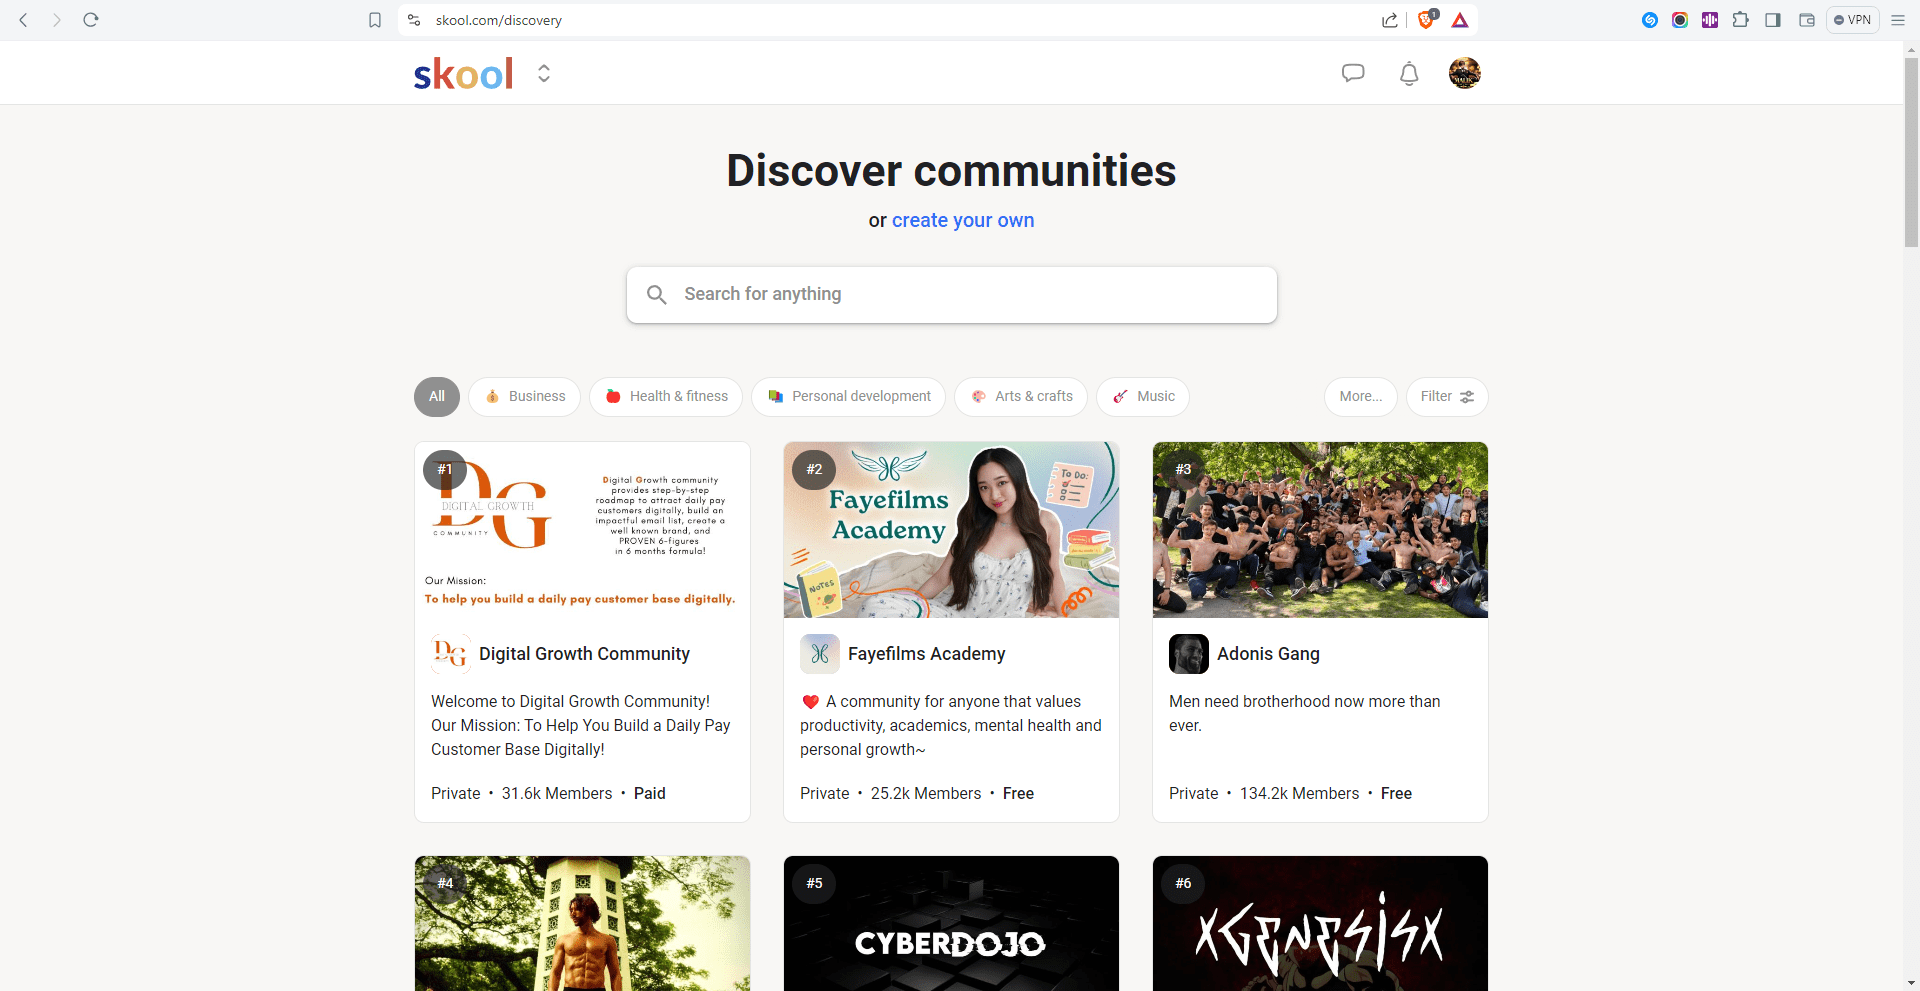Click the Adonis Gang title
This screenshot has width=1920, height=991.
click(x=1268, y=654)
